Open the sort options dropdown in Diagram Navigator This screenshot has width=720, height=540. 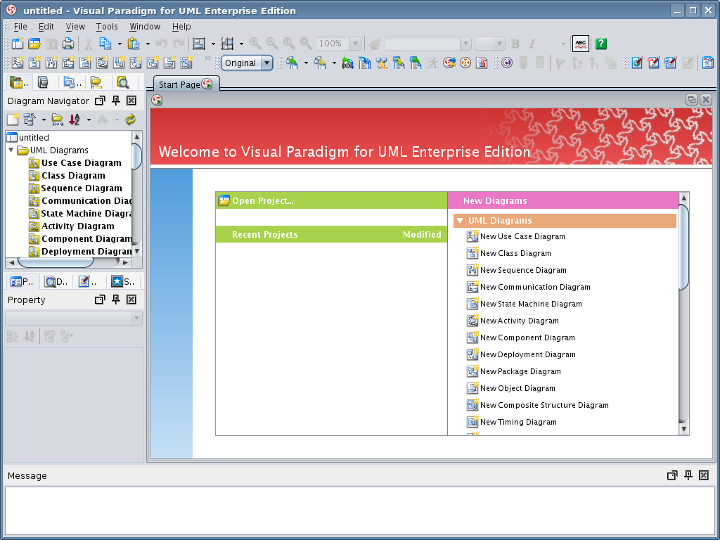click(x=89, y=120)
